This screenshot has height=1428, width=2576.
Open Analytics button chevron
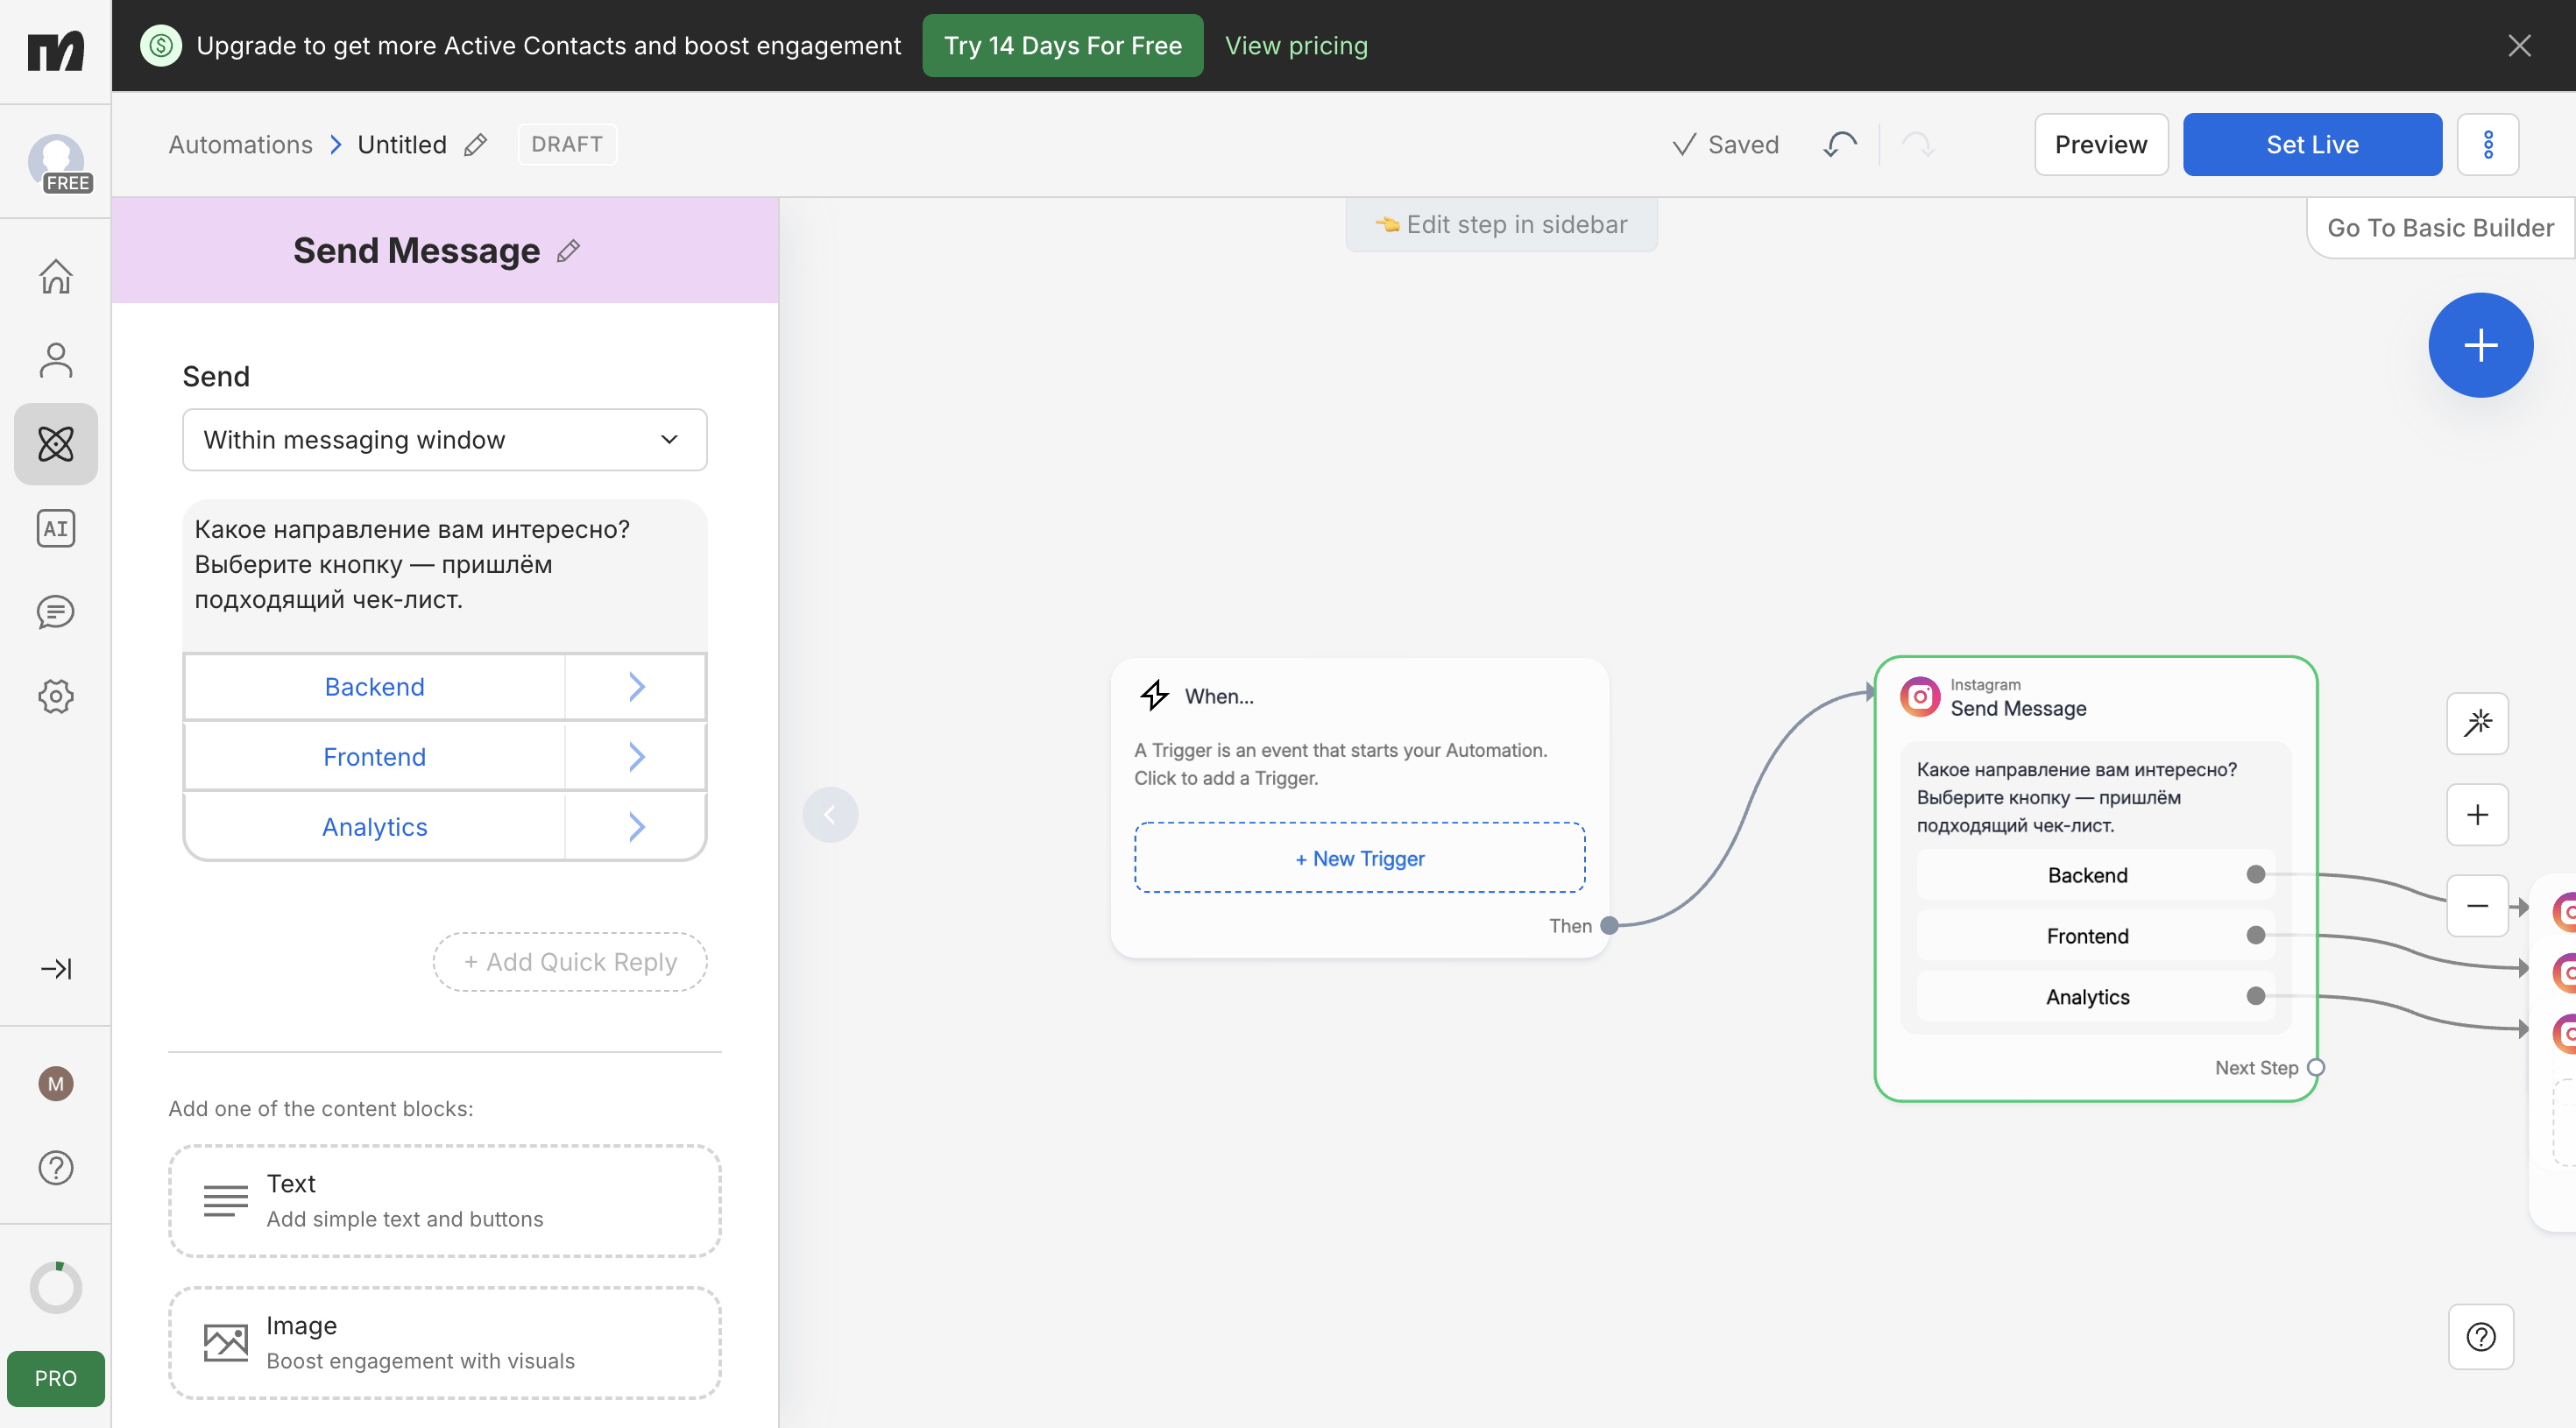(636, 827)
